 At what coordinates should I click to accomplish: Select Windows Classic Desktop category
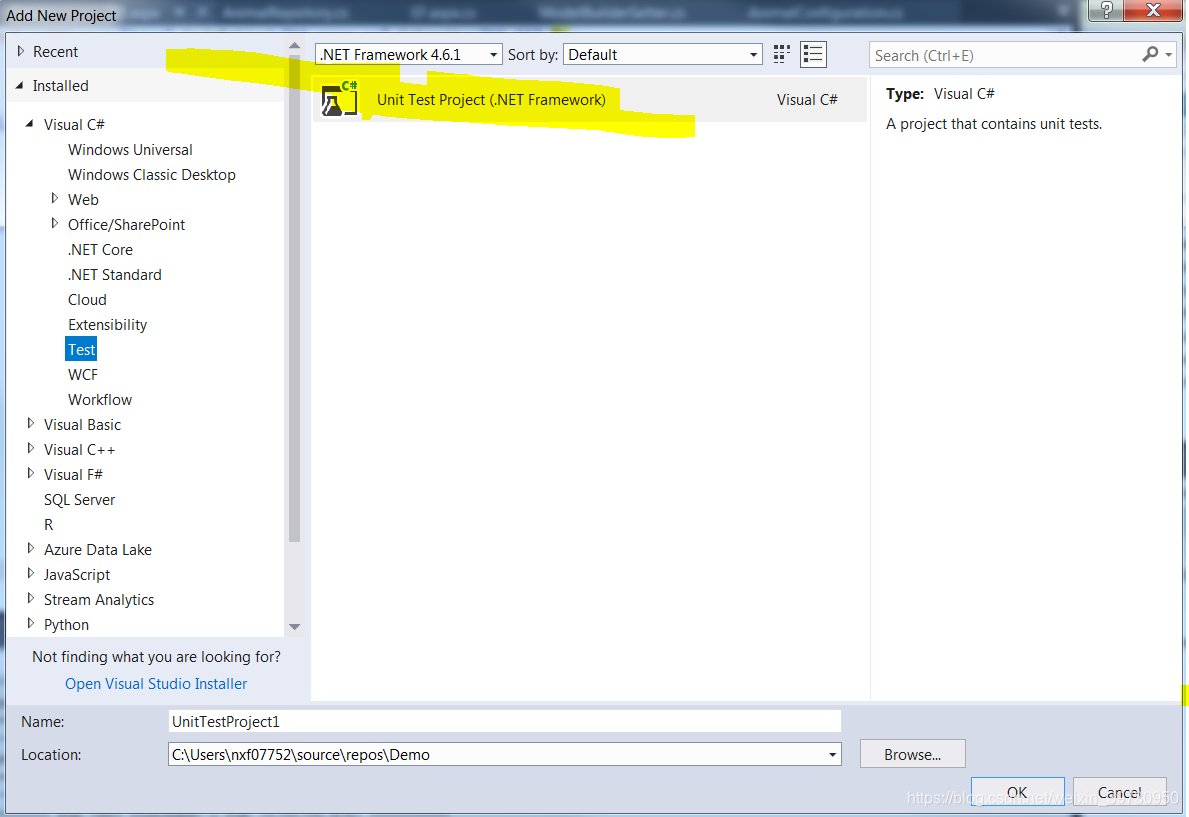(152, 174)
